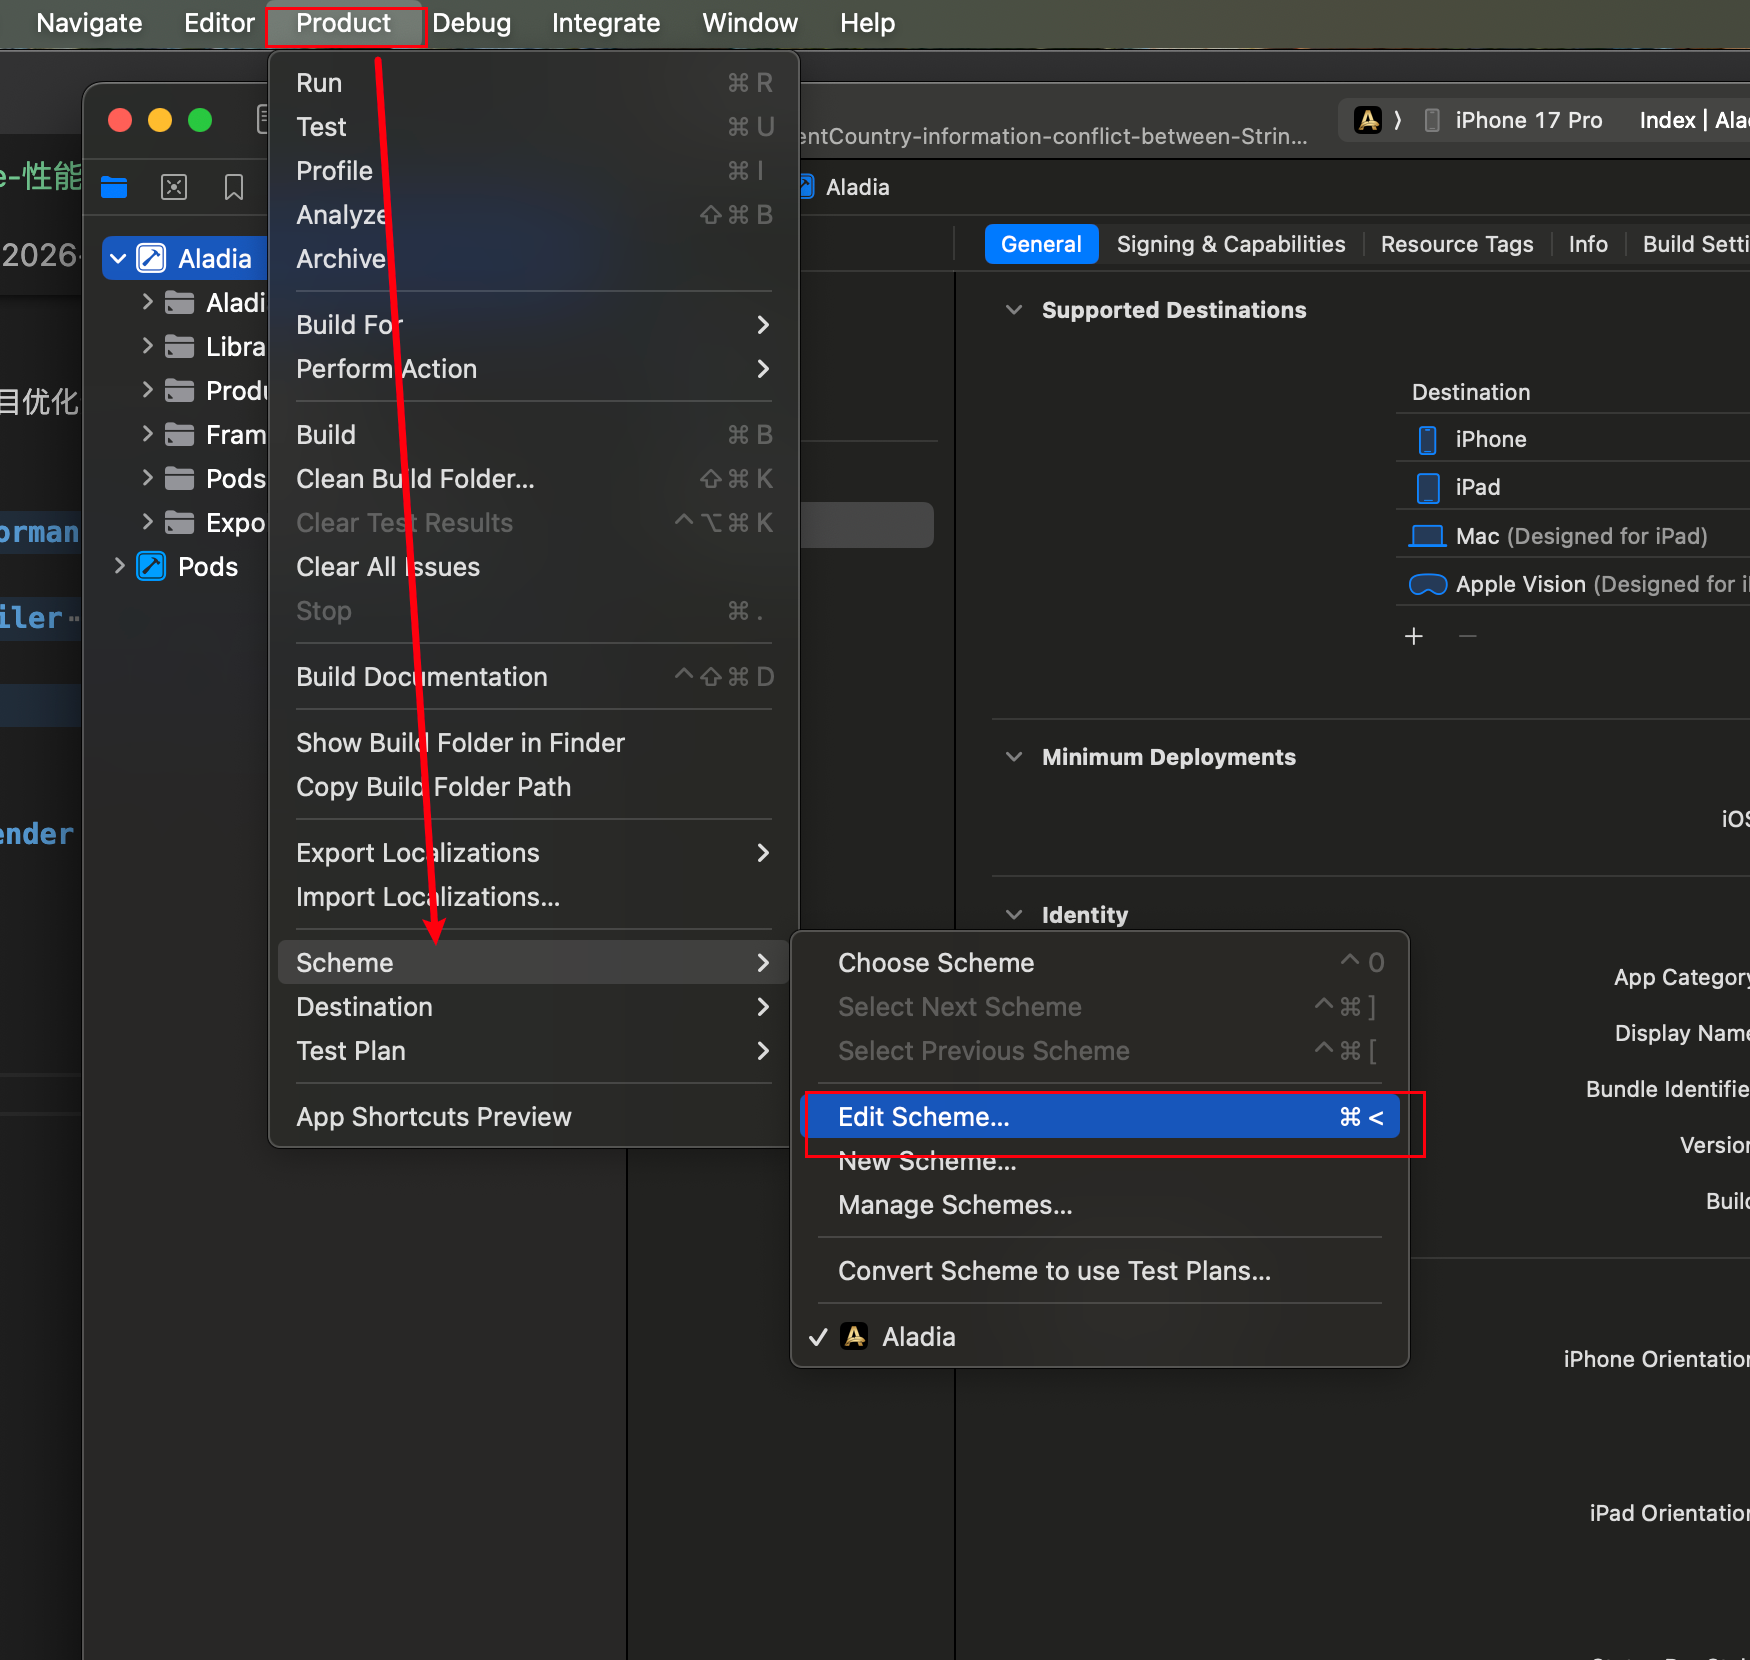Click the Apple Vision headset icon
This screenshot has width=1750, height=1660.
coord(1428,584)
